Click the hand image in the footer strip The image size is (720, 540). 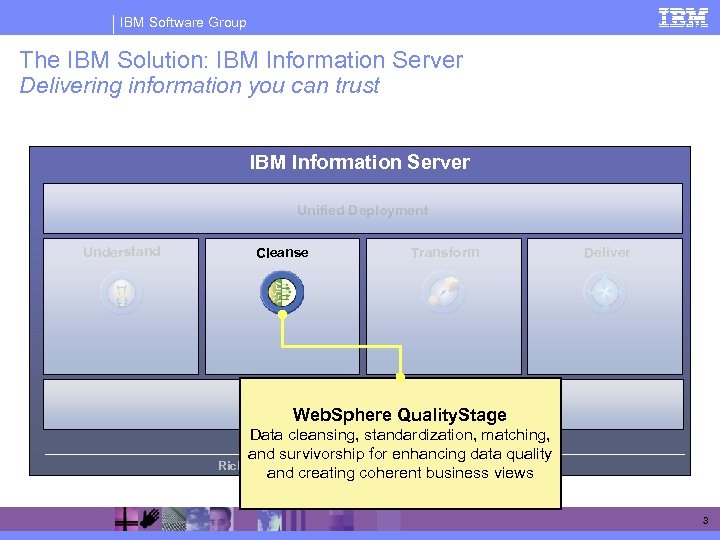[x=150, y=519]
